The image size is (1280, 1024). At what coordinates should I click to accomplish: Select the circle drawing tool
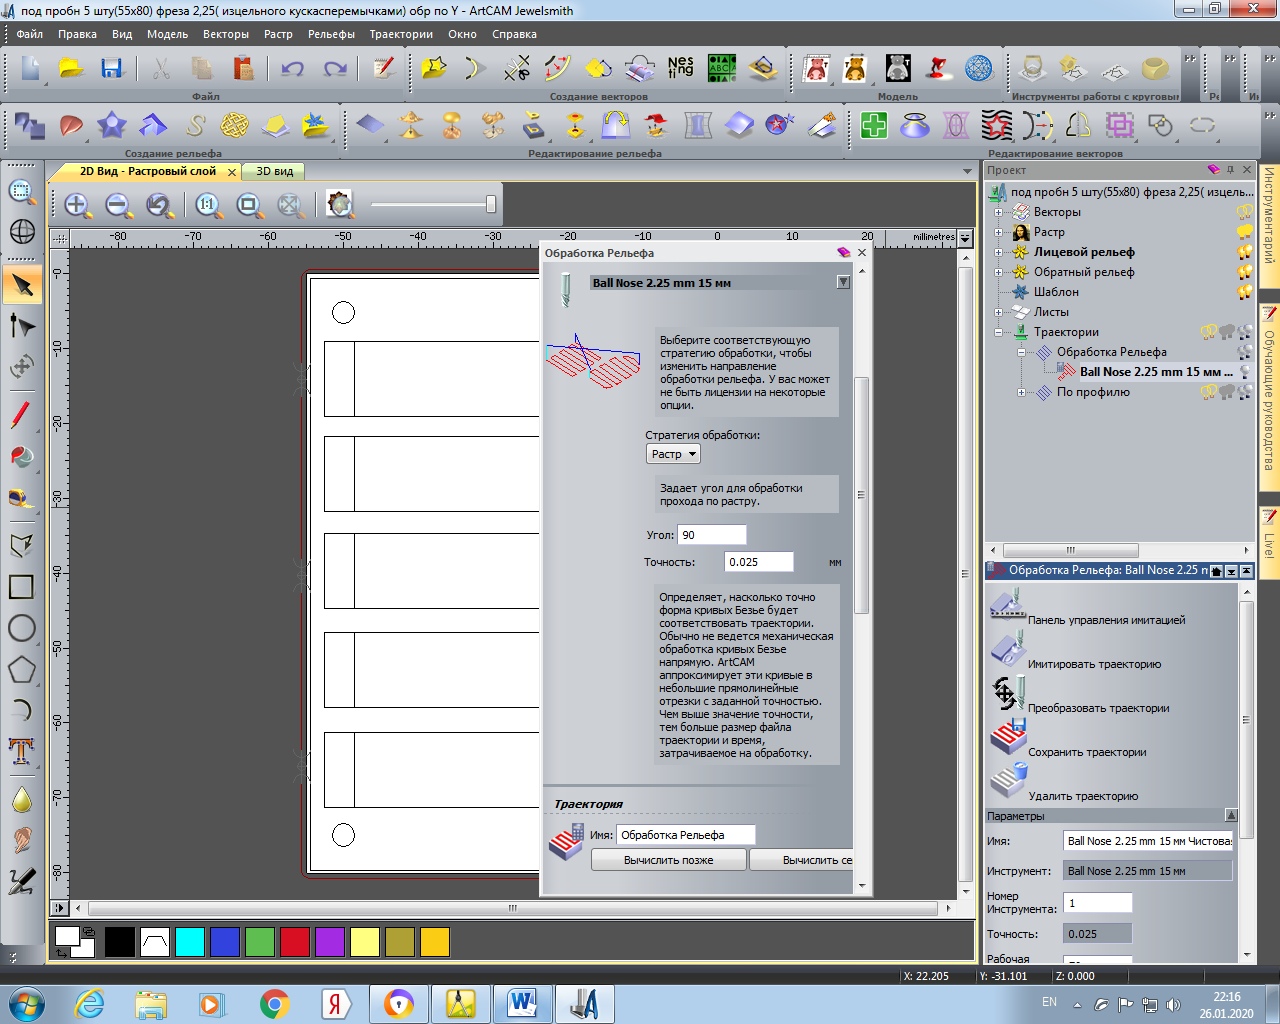pyautogui.click(x=22, y=628)
